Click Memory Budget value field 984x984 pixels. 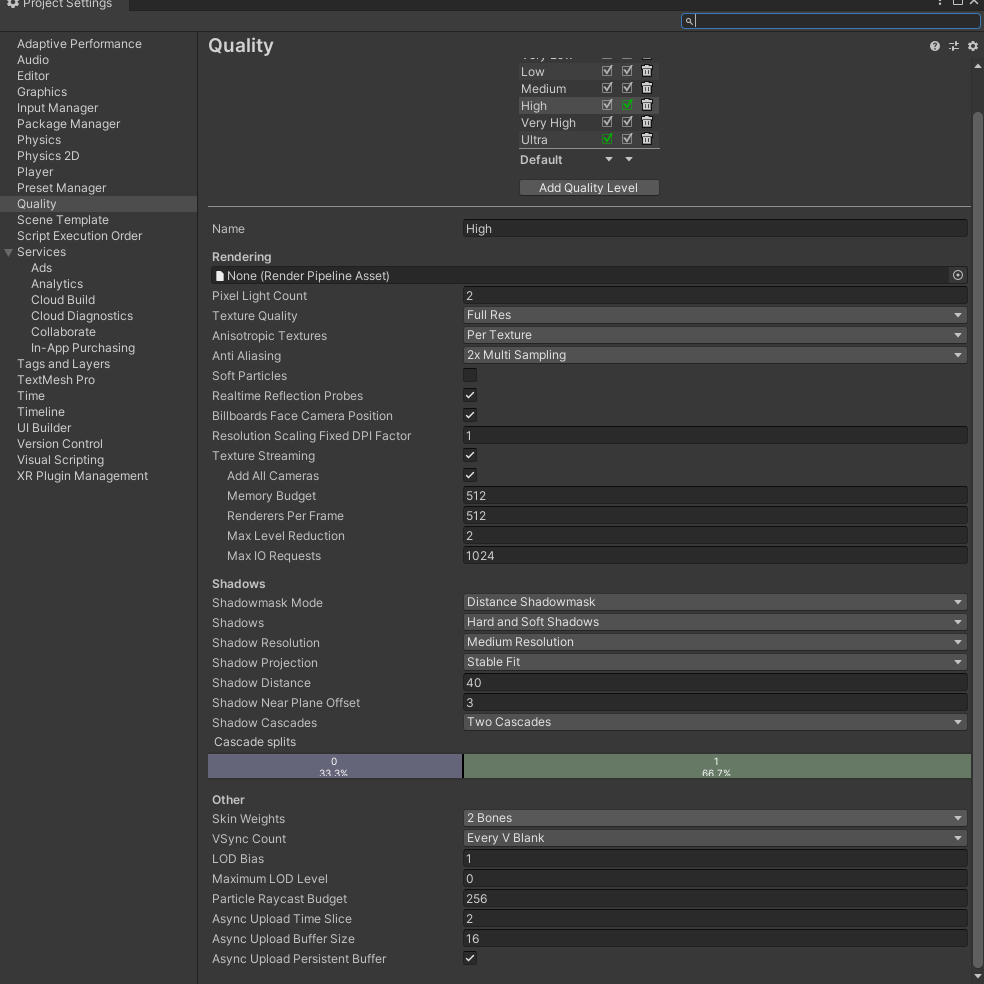coord(715,496)
